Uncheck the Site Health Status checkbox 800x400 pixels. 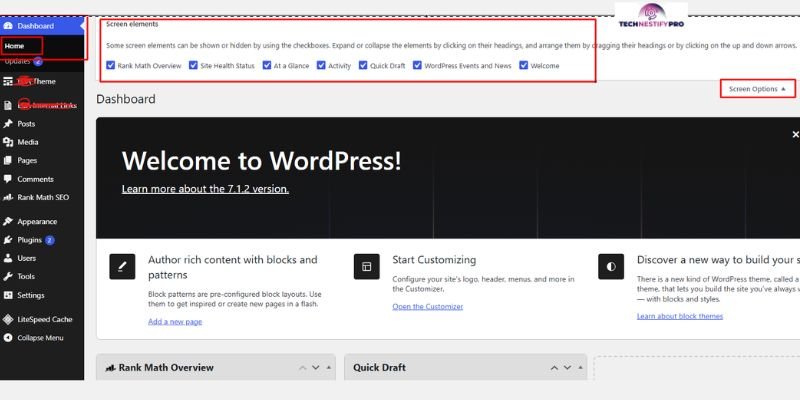[x=193, y=65]
